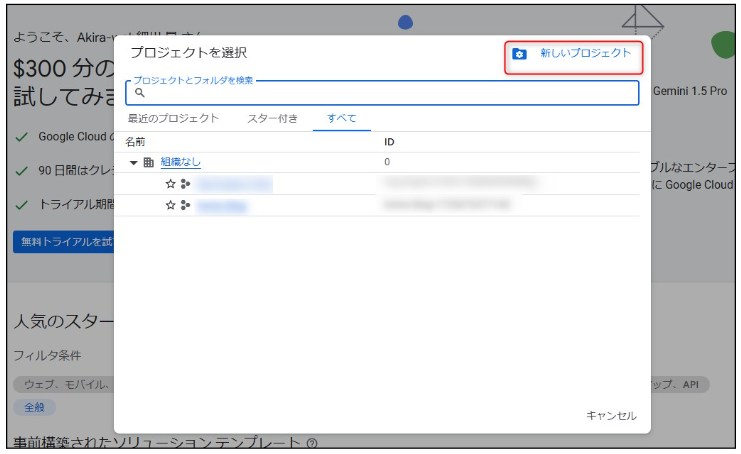Select the すべて tab
741x454 pixels.
341,118
